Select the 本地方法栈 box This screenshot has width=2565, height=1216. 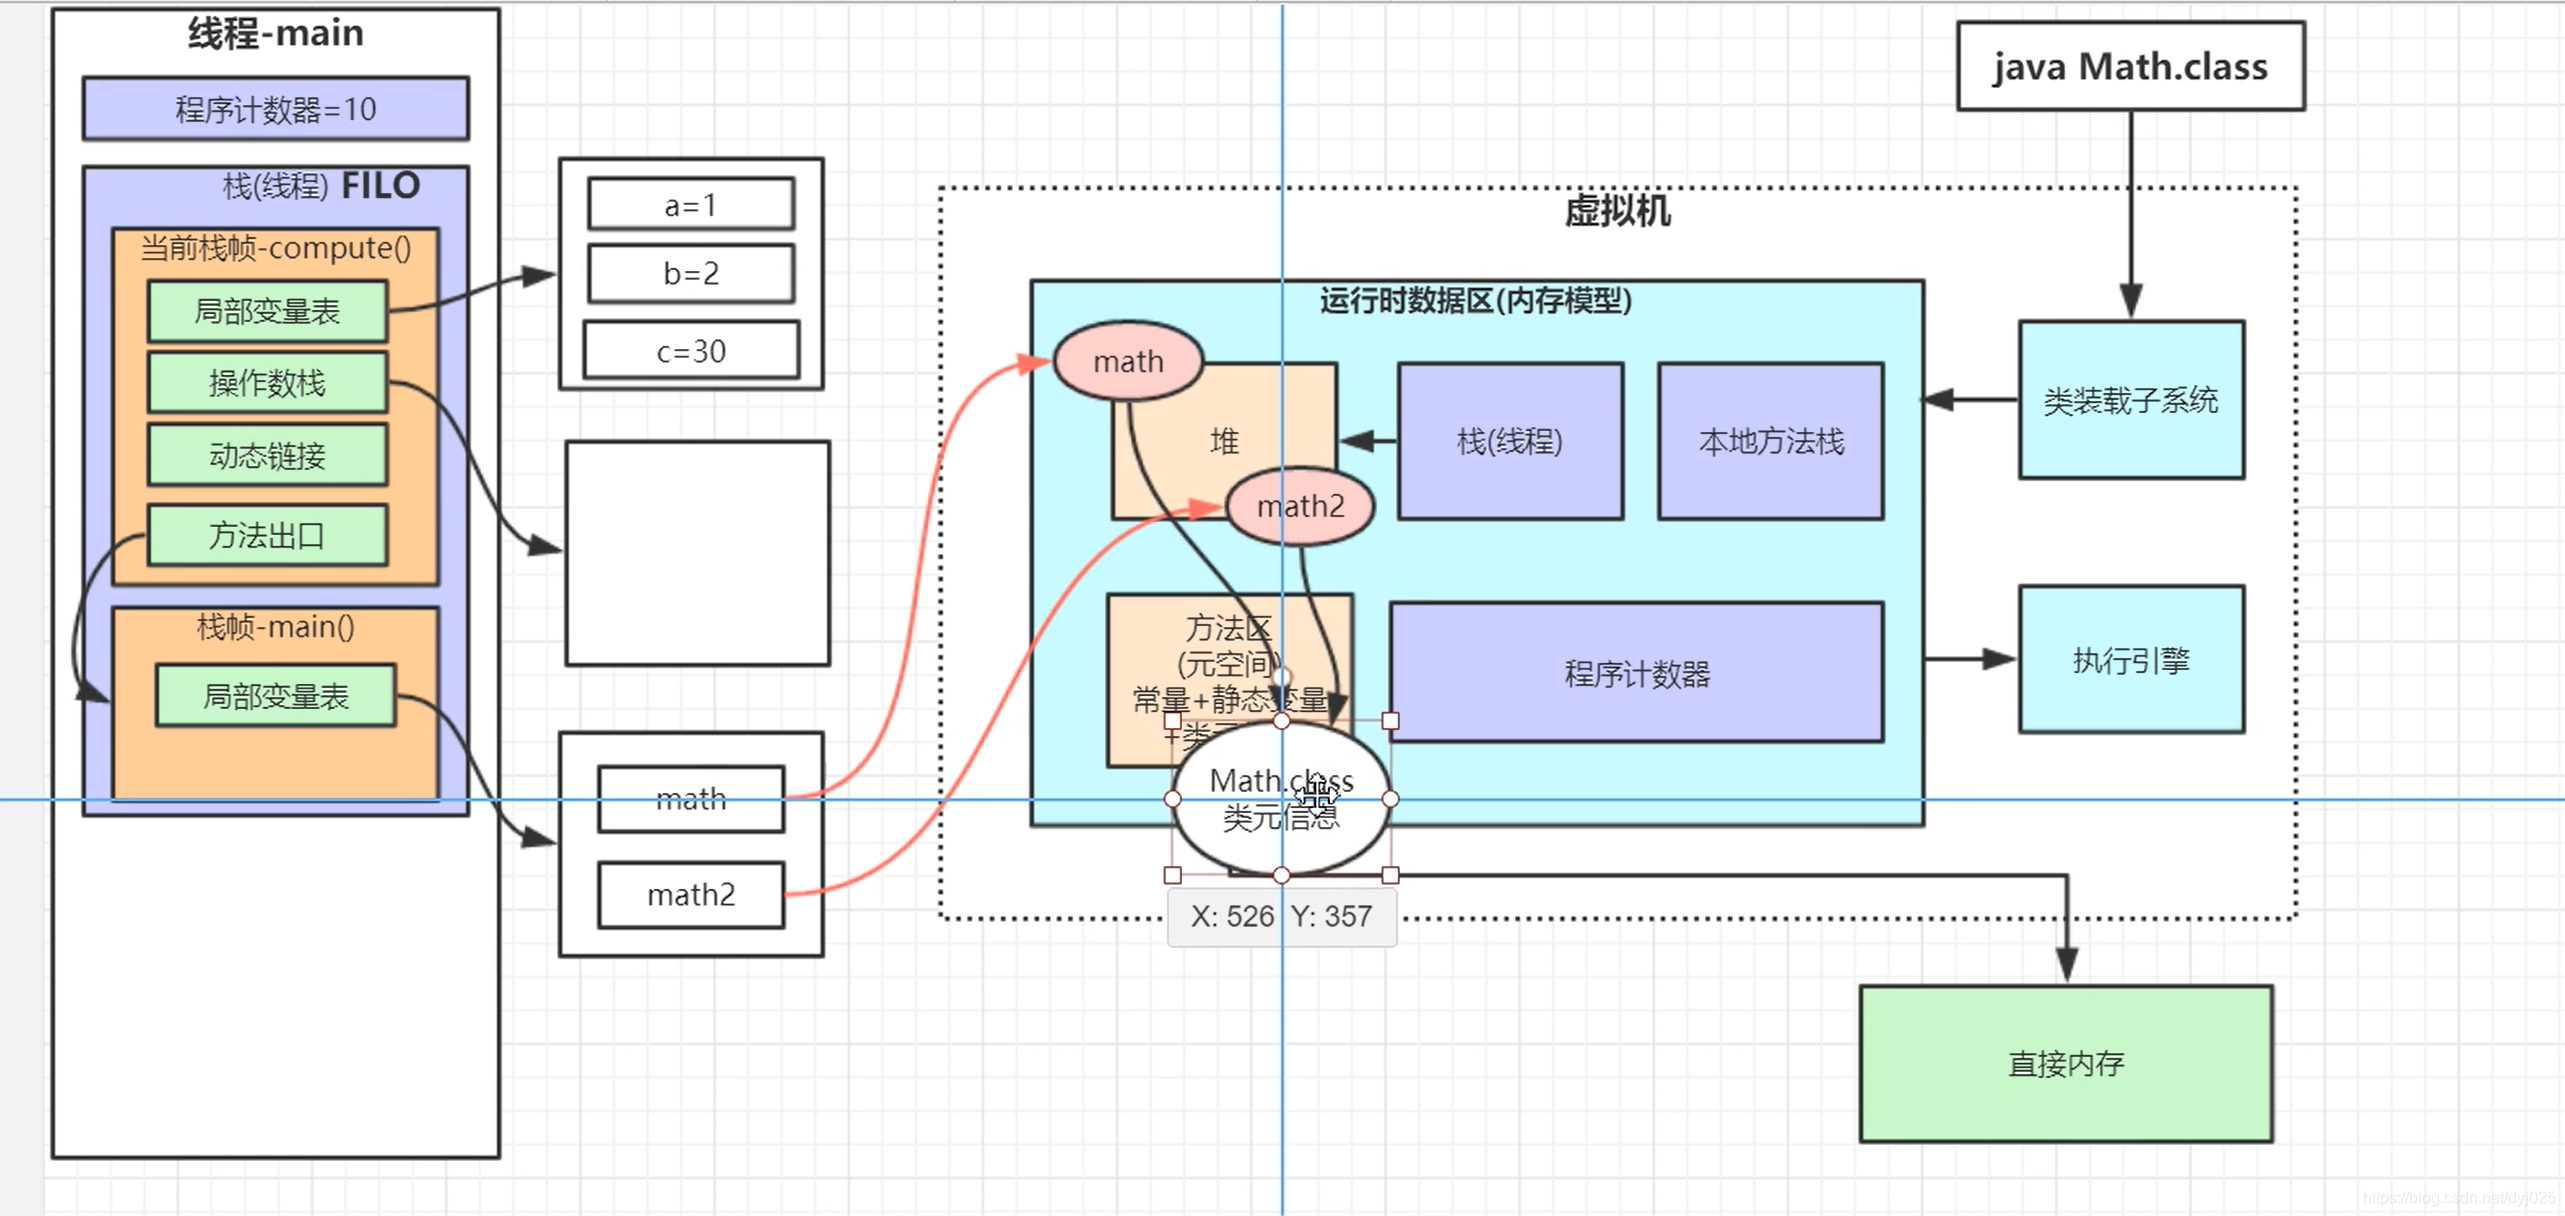(1771, 441)
